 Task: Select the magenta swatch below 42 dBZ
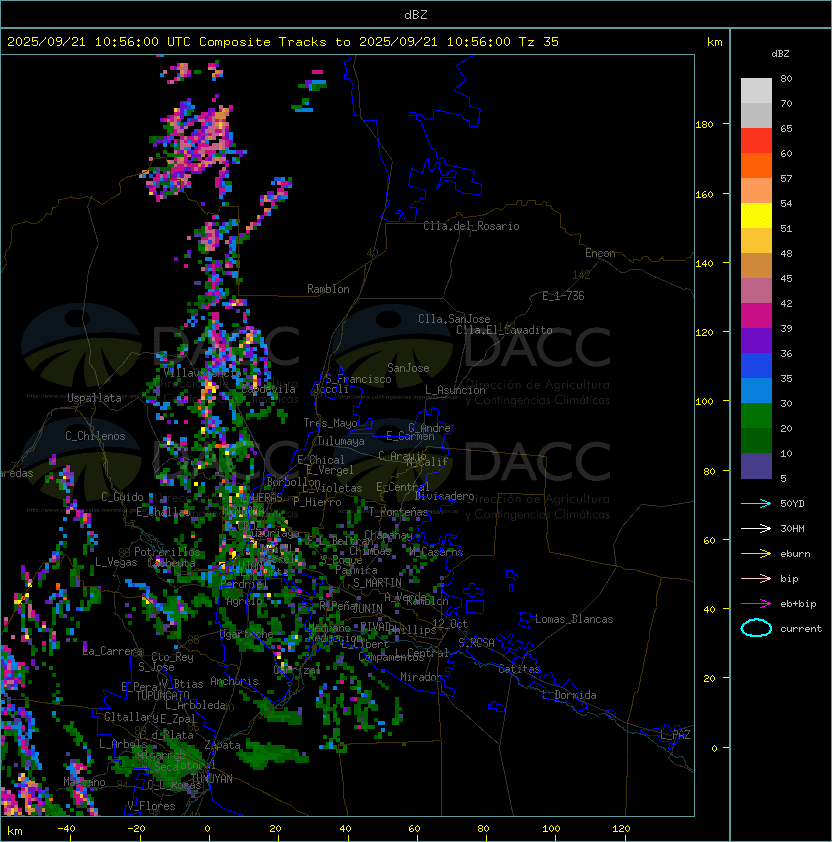[x=756, y=315]
